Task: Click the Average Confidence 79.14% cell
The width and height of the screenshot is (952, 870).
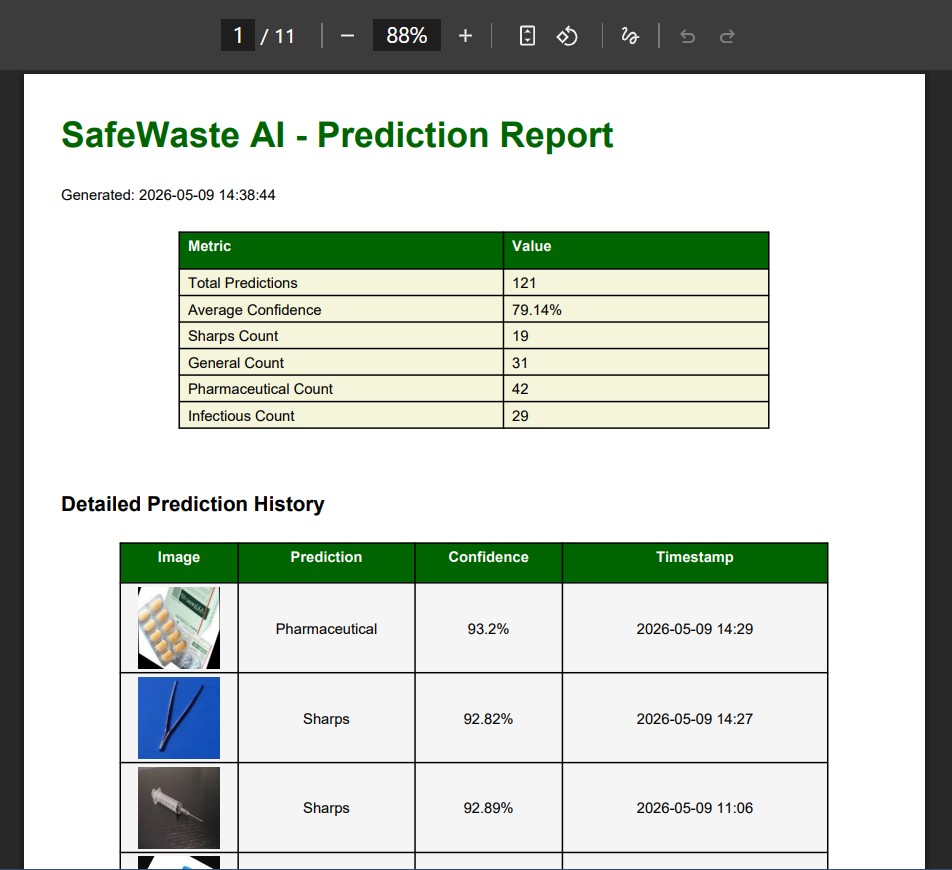Action: (x=636, y=310)
